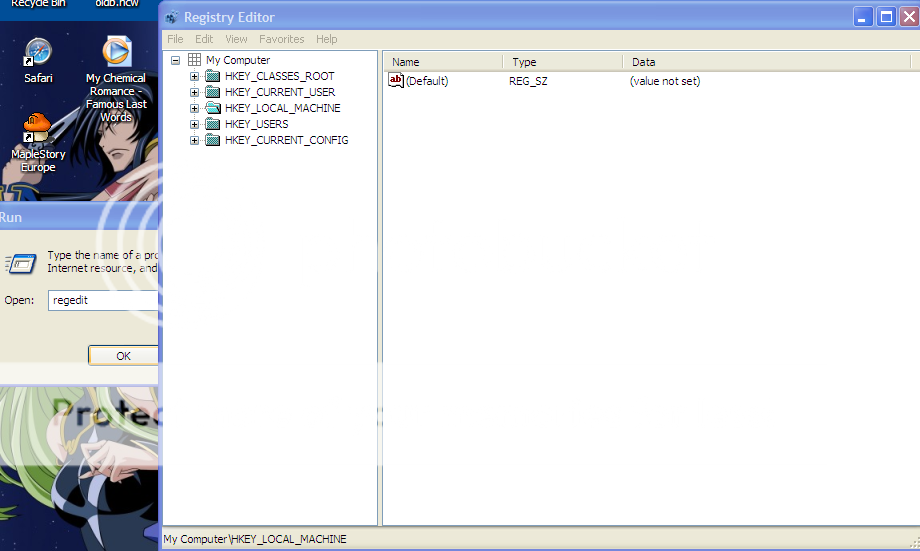
Task: Expand the HKEY_CLASSES_ROOT tree node
Action: click(195, 76)
